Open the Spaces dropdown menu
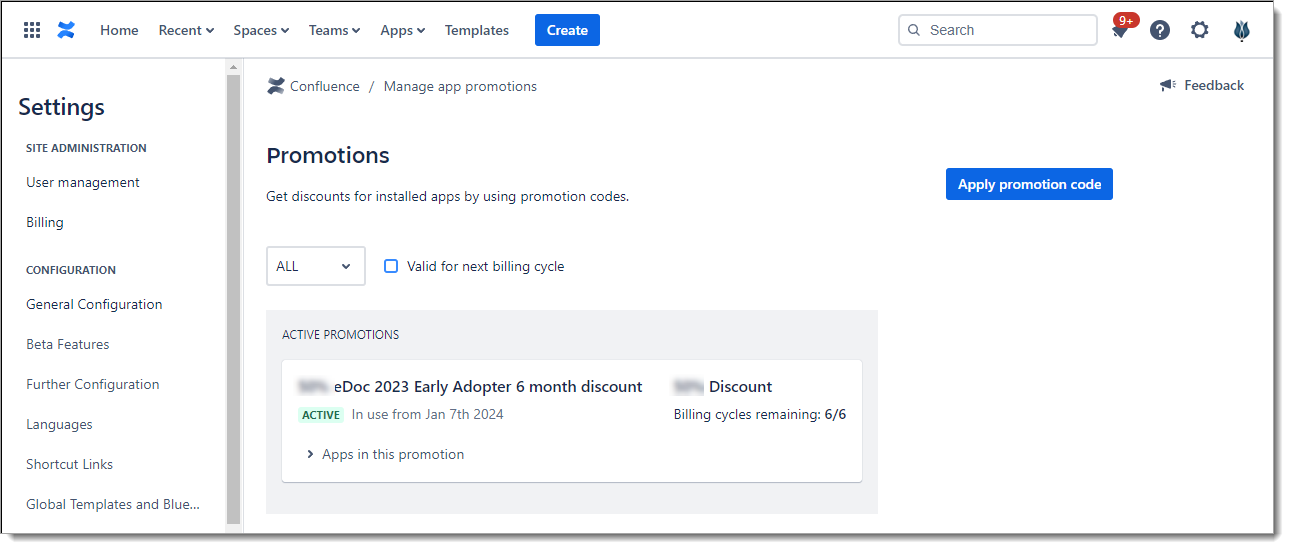 [x=261, y=30]
